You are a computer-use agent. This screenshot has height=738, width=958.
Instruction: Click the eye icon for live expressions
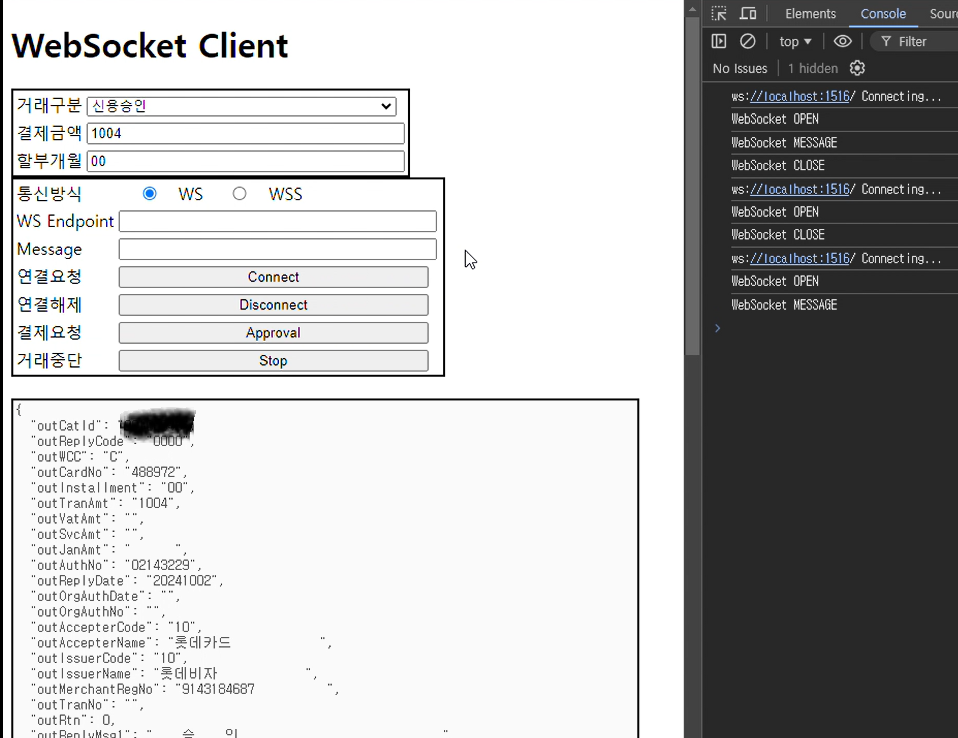point(843,42)
